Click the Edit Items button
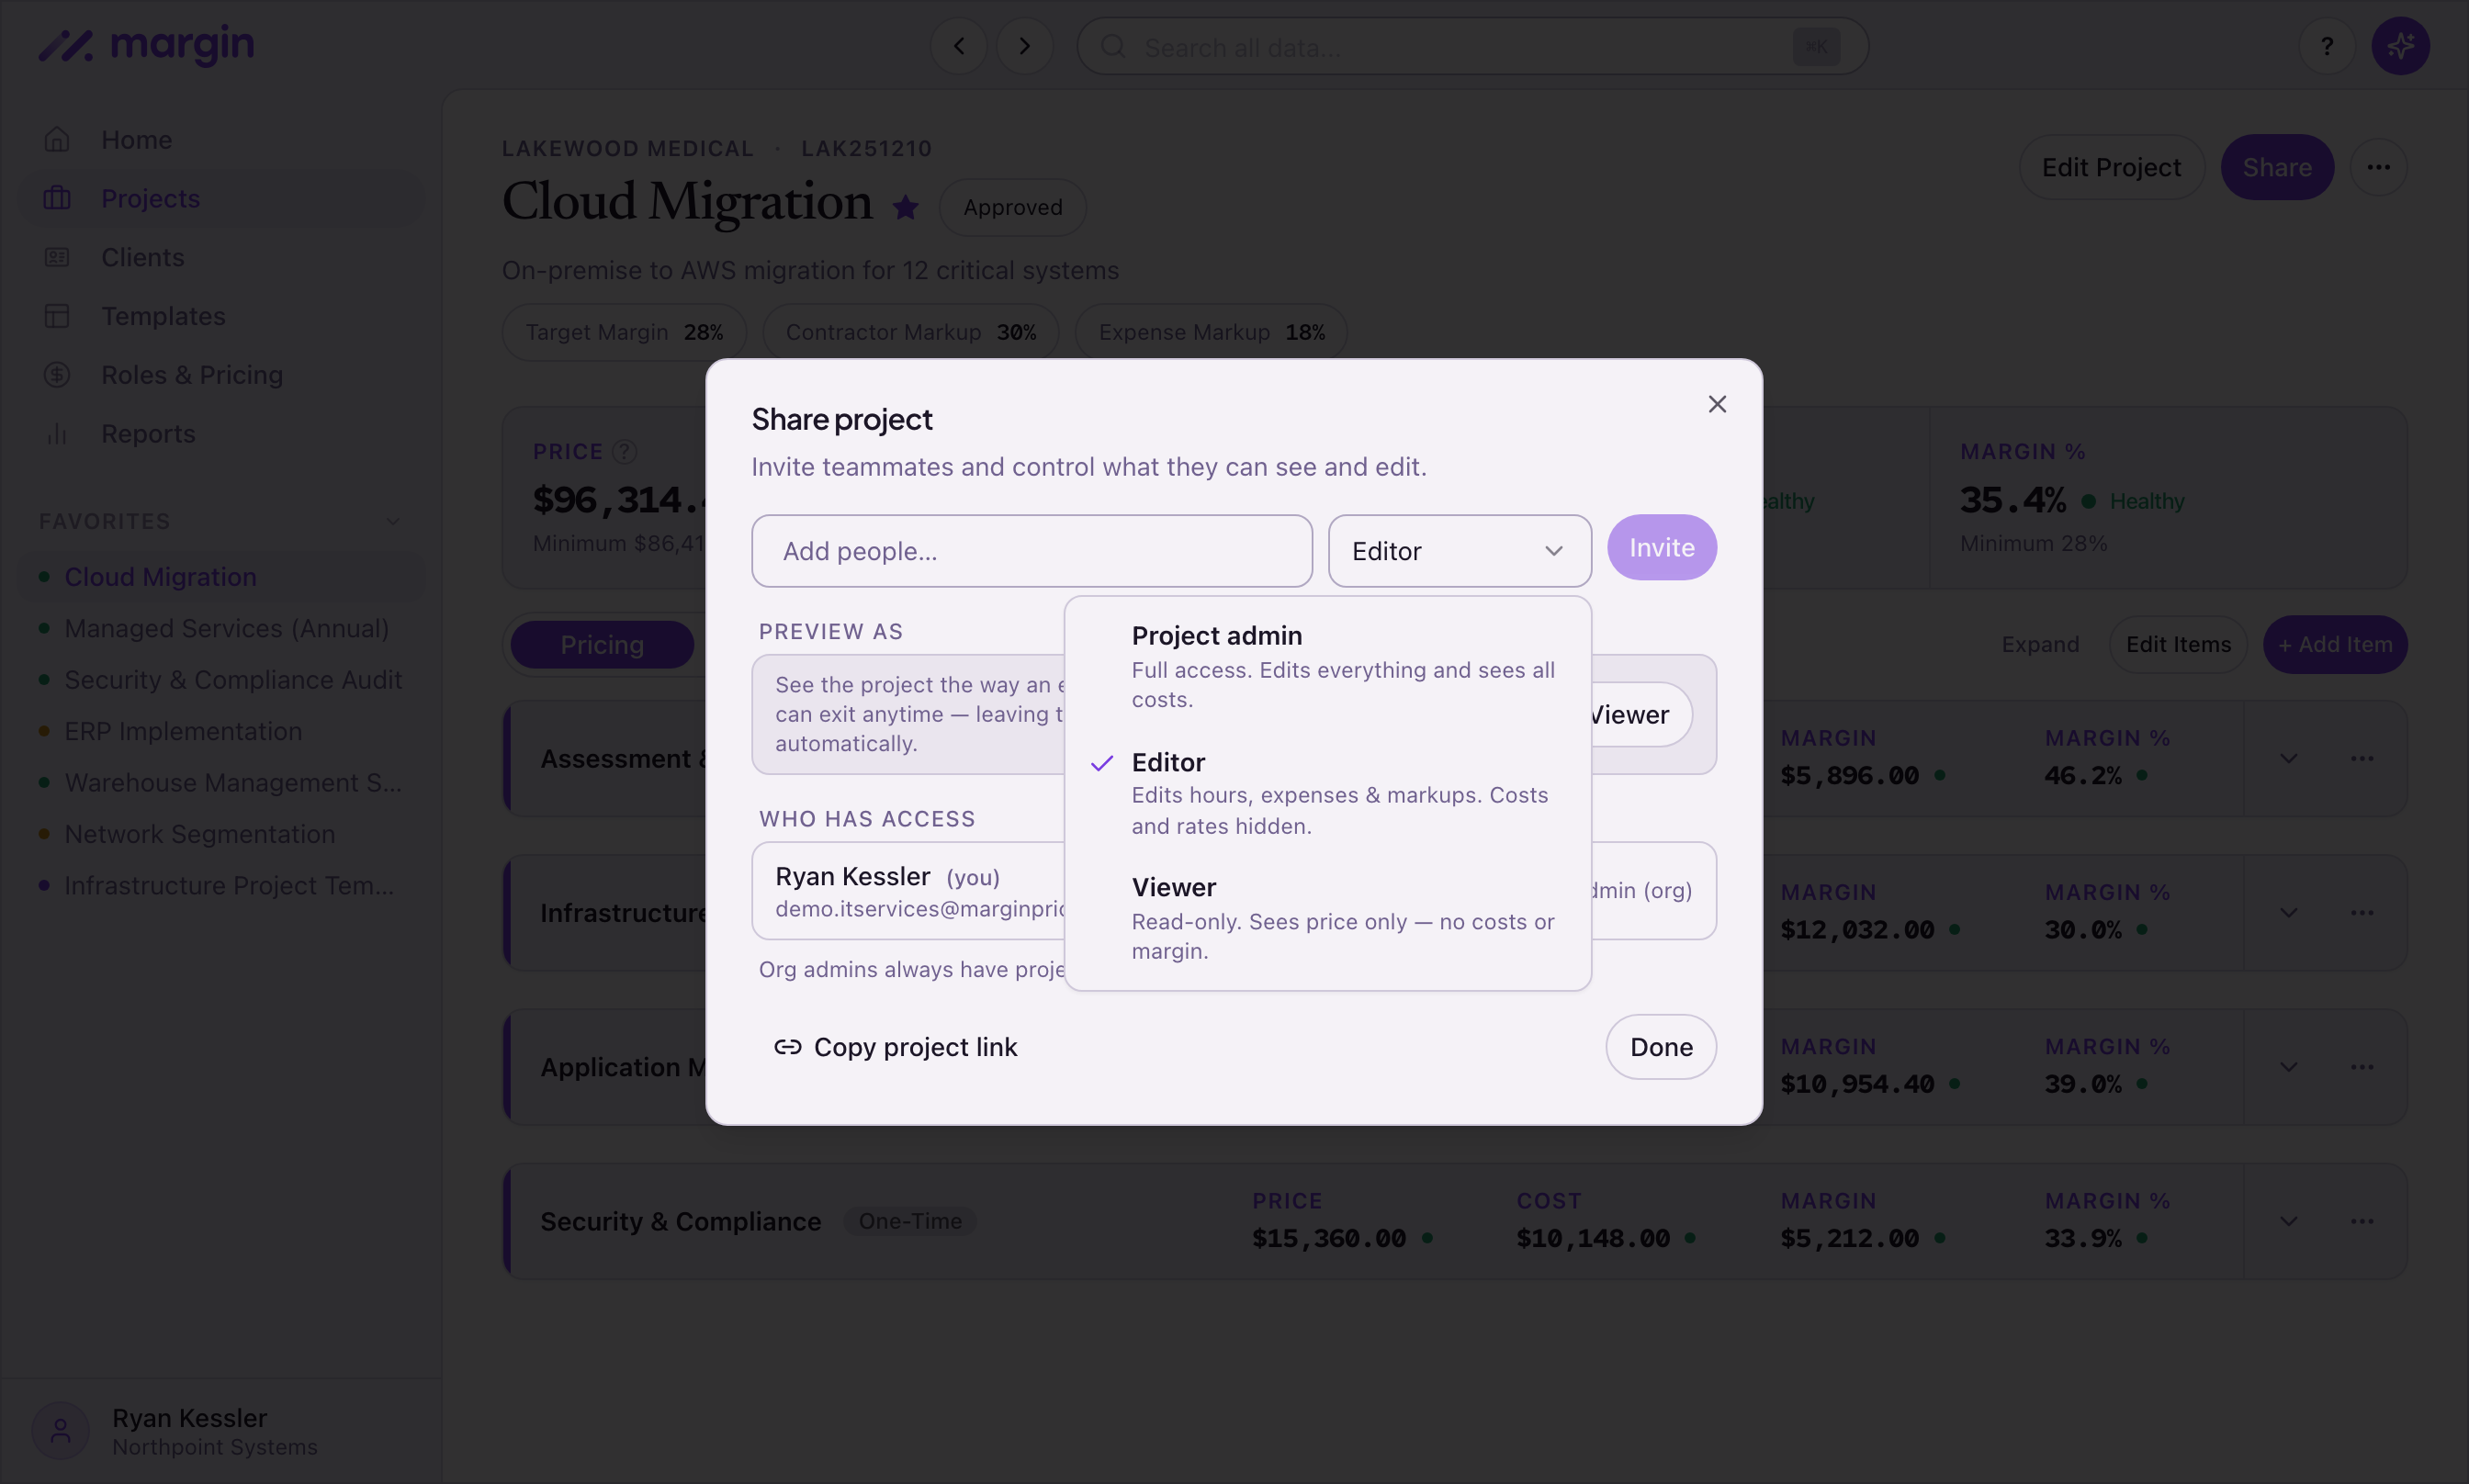 2178,645
